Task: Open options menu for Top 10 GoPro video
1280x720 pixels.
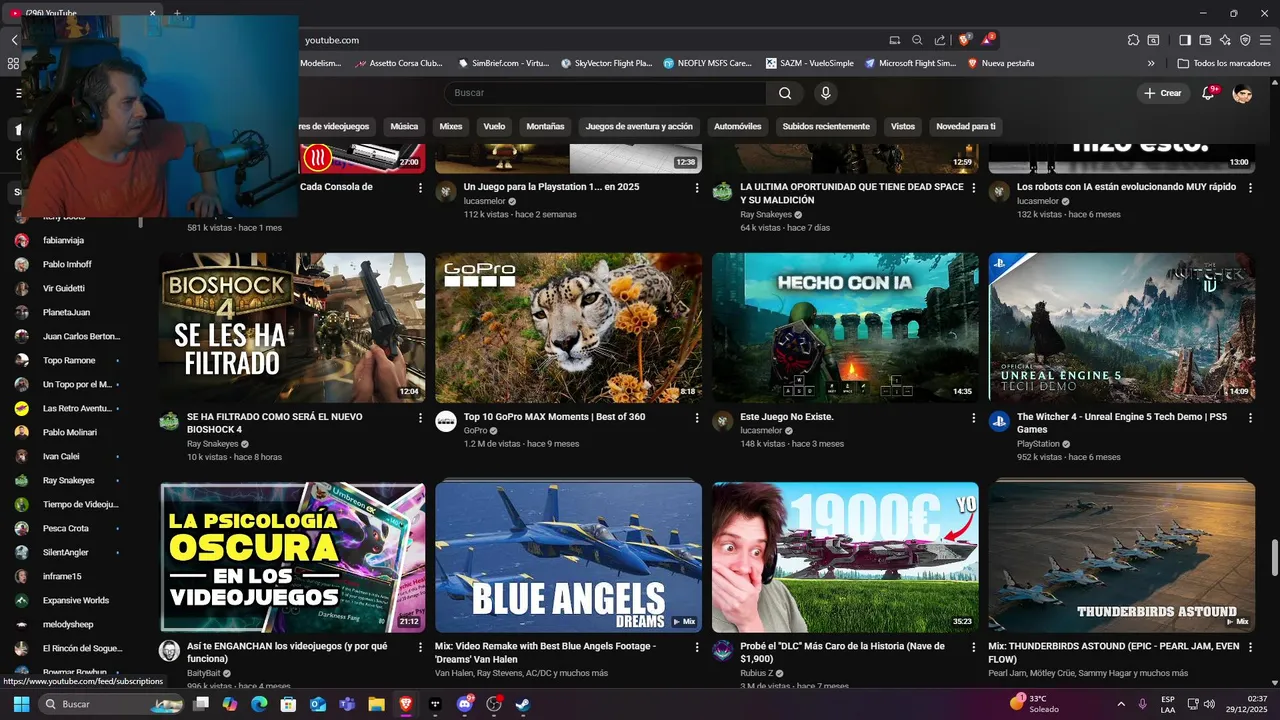Action: coord(697,418)
